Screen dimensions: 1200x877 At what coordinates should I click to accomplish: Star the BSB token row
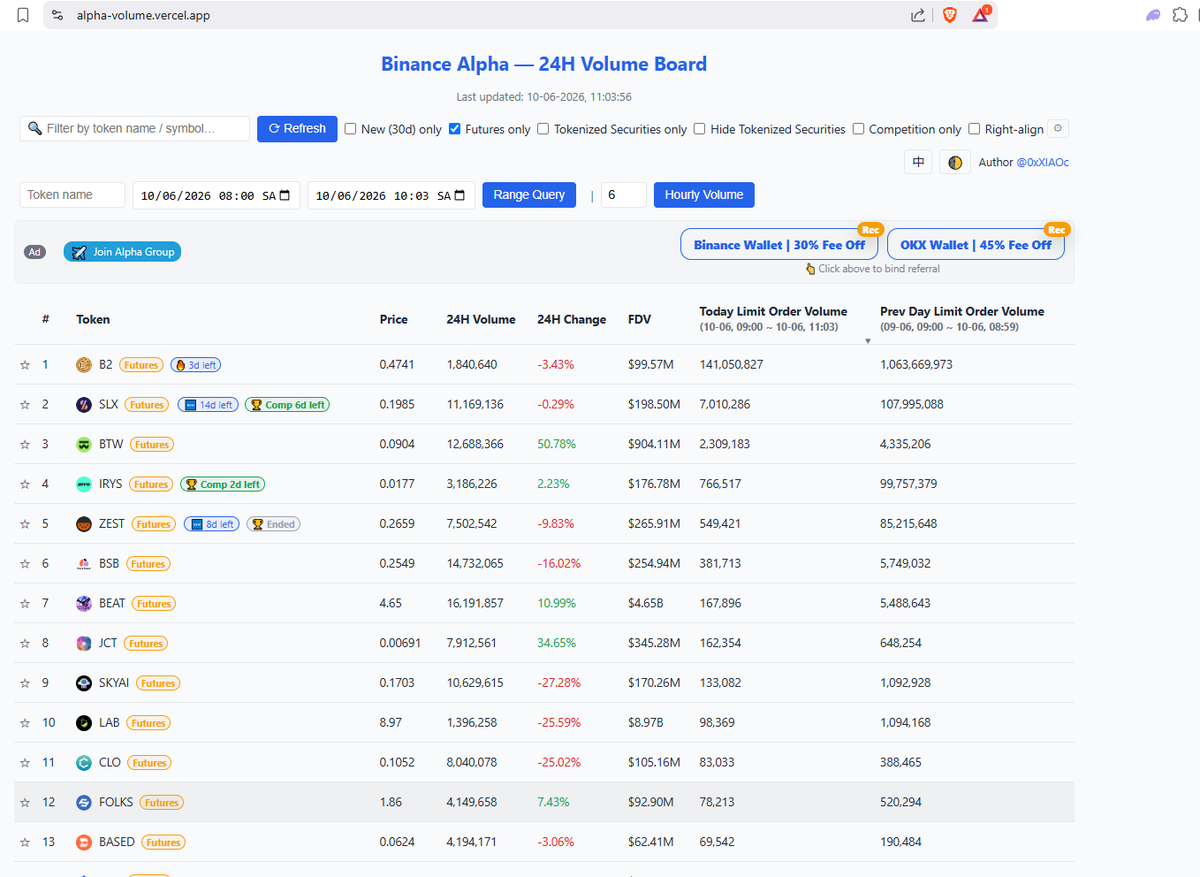25,564
